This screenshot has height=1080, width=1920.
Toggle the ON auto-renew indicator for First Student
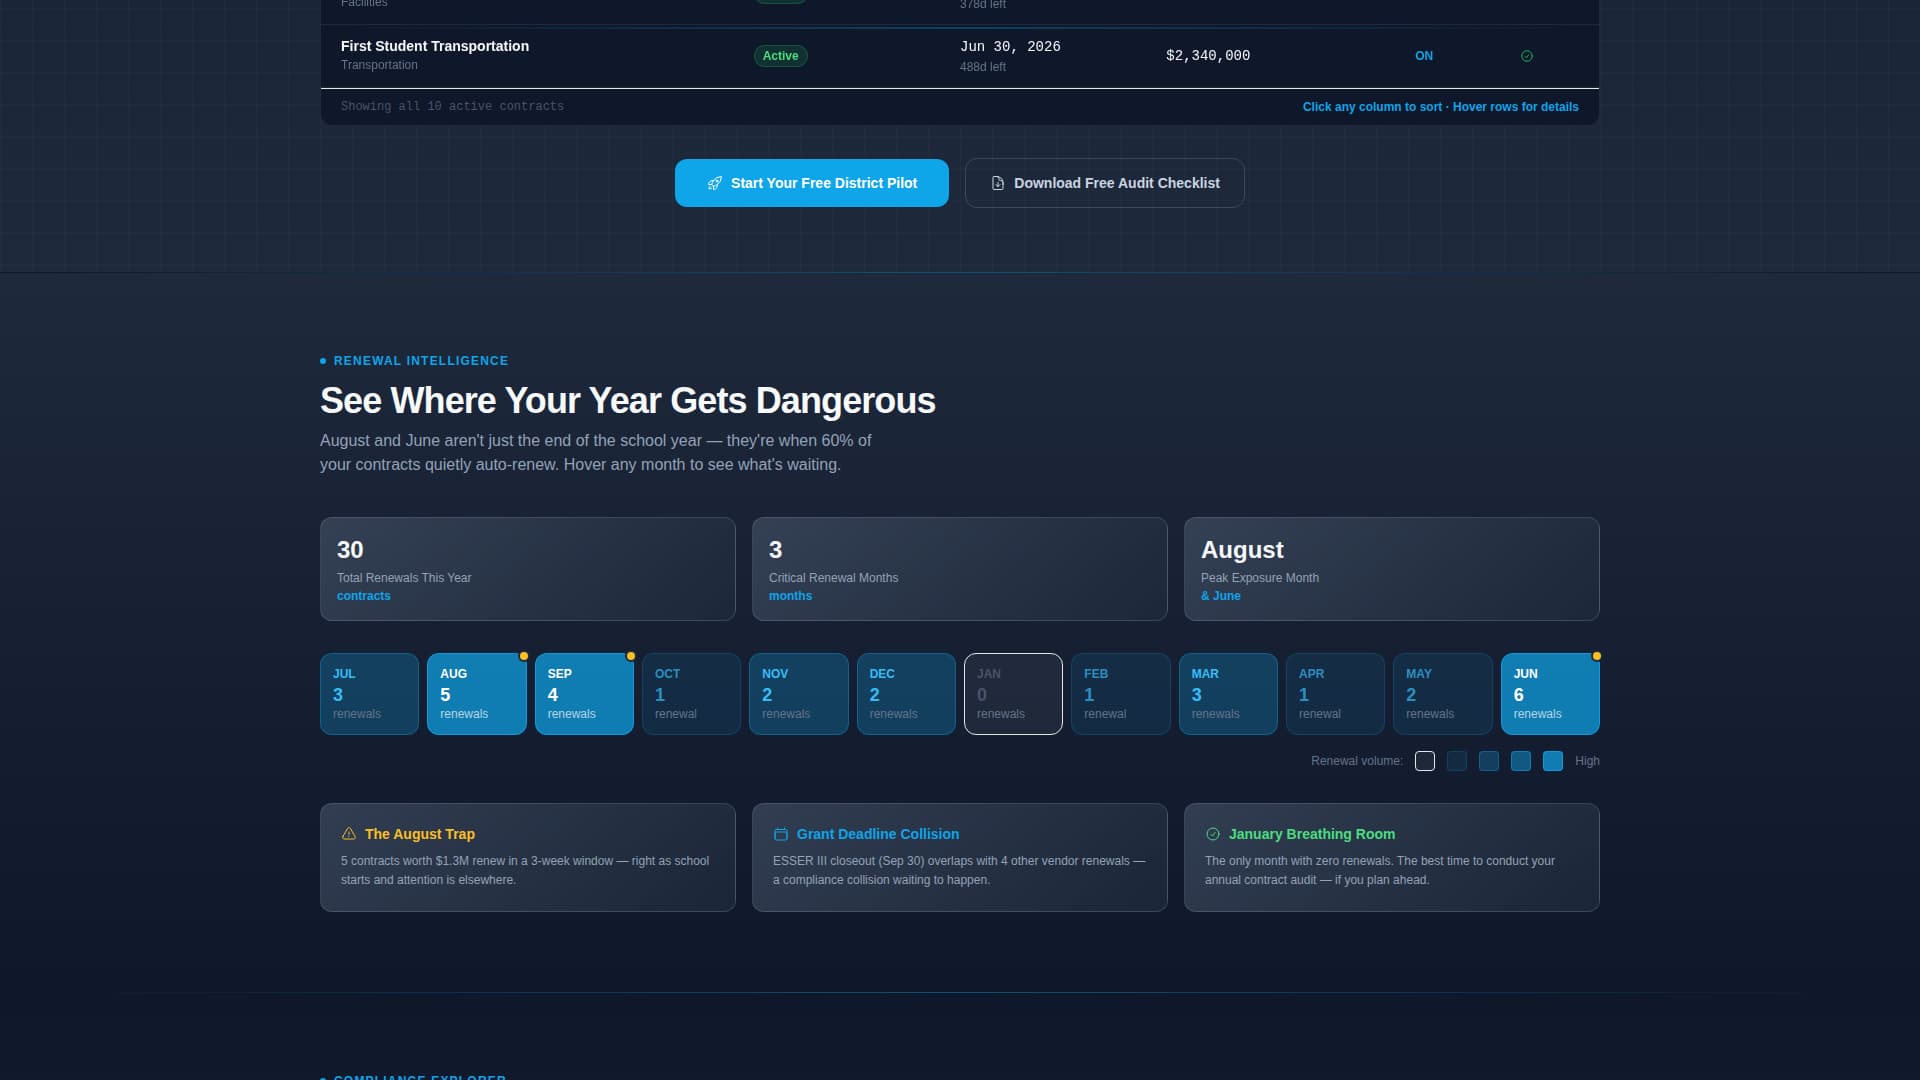tap(1424, 56)
